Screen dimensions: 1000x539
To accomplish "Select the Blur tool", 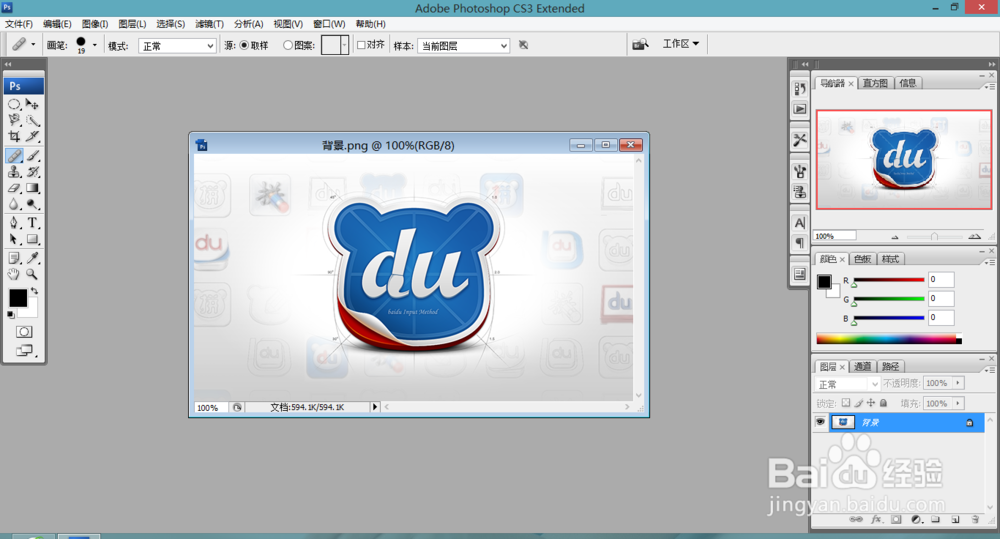I will [x=14, y=204].
